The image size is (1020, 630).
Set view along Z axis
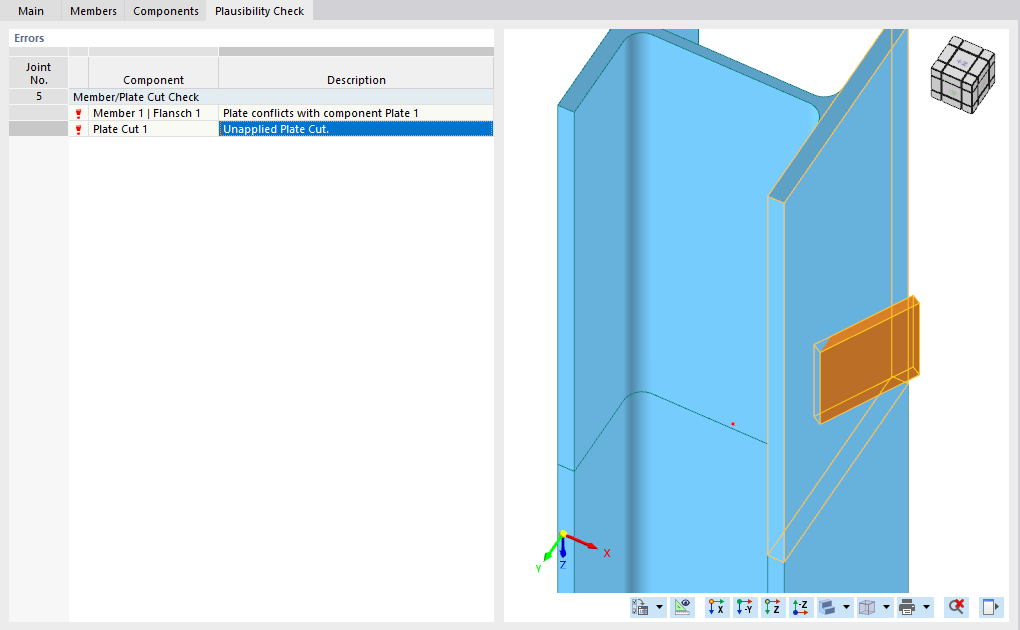pyautogui.click(x=773, y=607)
